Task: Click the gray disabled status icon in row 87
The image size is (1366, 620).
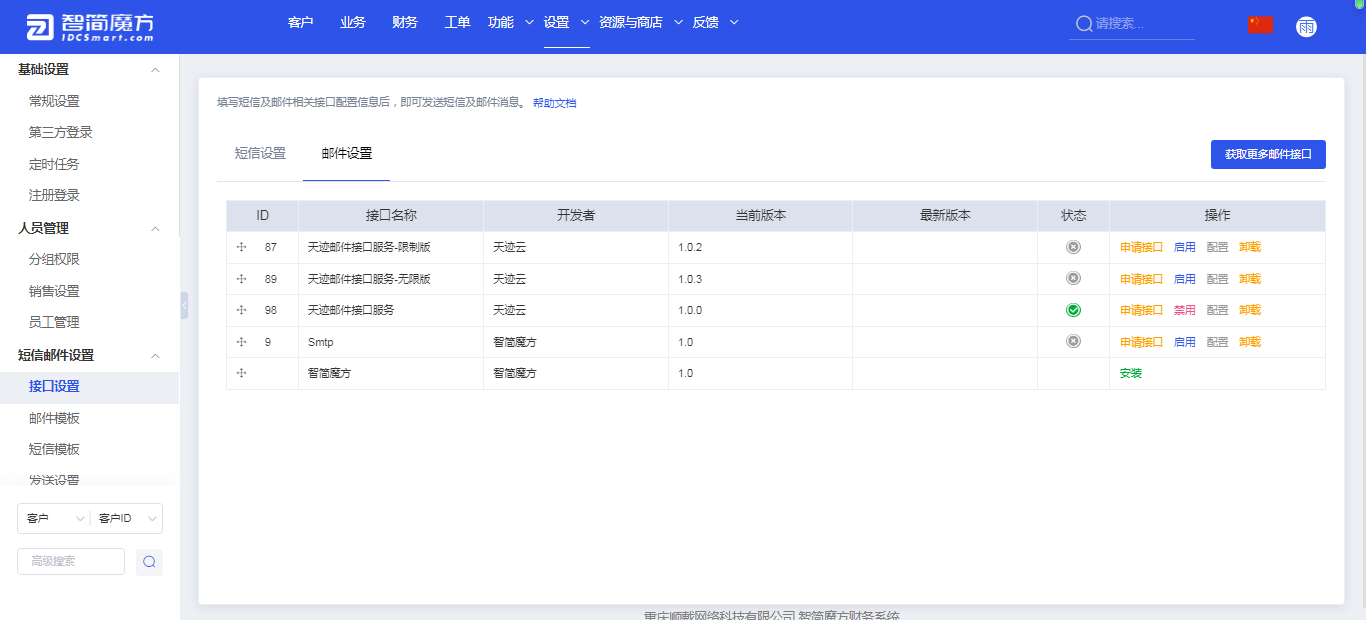Action: [1073, 247]
